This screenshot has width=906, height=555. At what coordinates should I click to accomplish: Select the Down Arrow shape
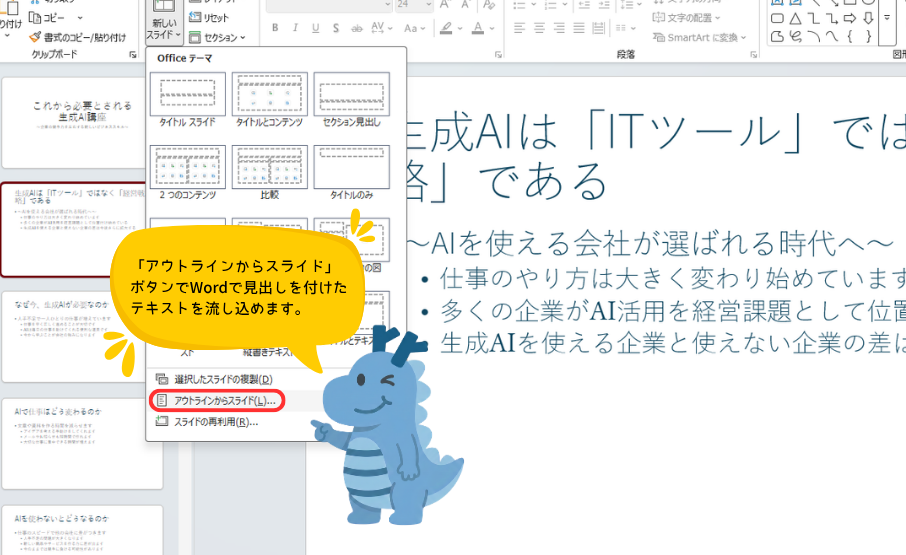tap(868, 18)
